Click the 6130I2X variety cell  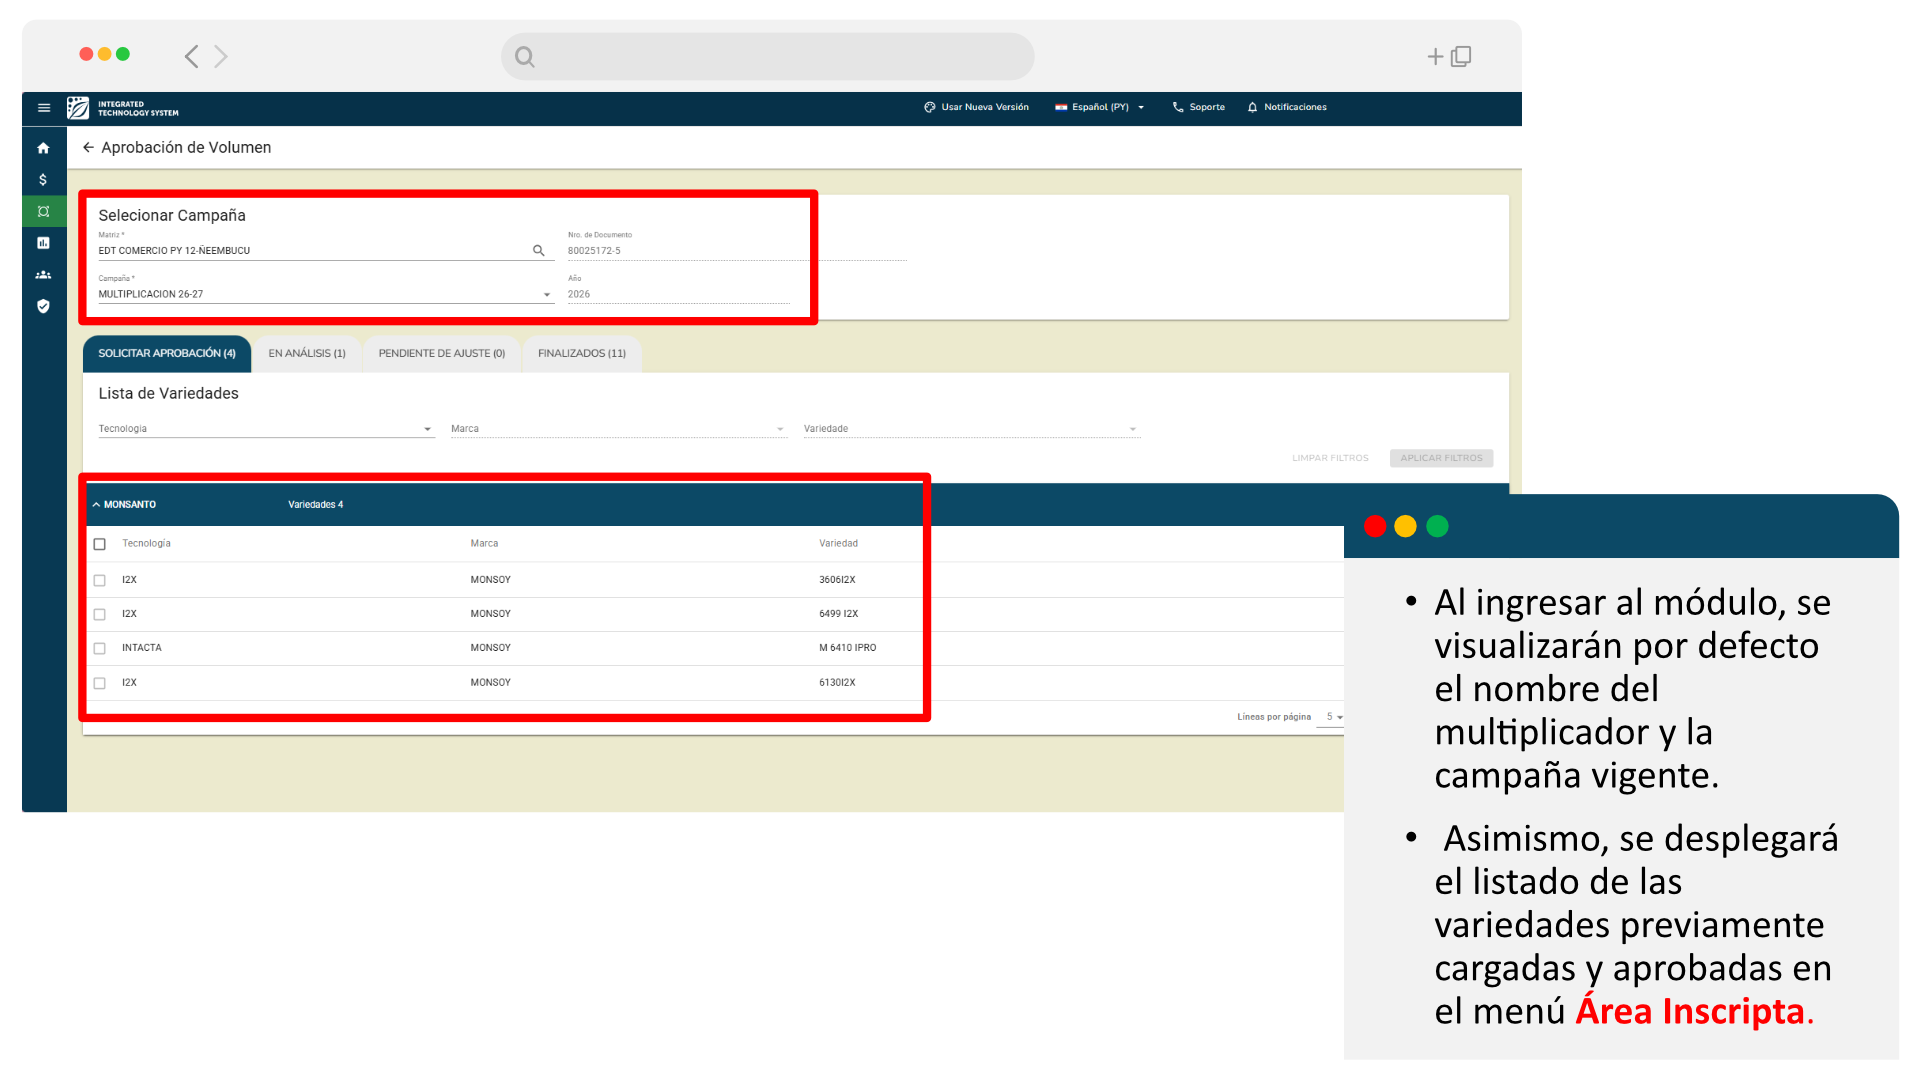point(837,683)
